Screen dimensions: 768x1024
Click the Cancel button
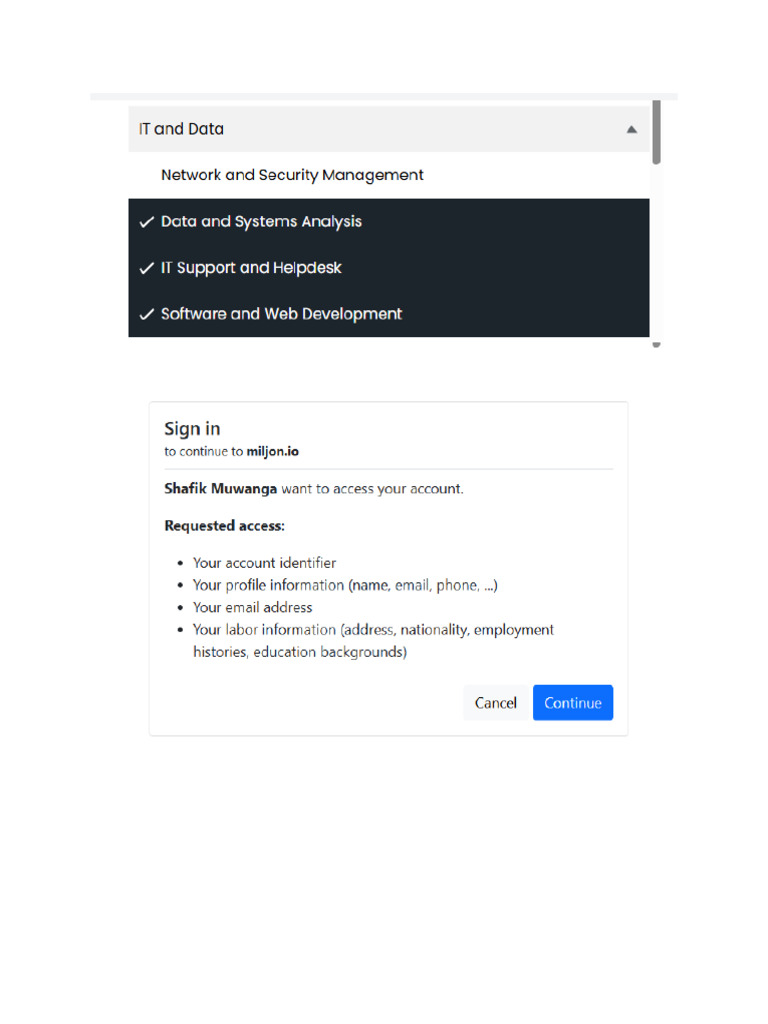[x=496, y=703]
